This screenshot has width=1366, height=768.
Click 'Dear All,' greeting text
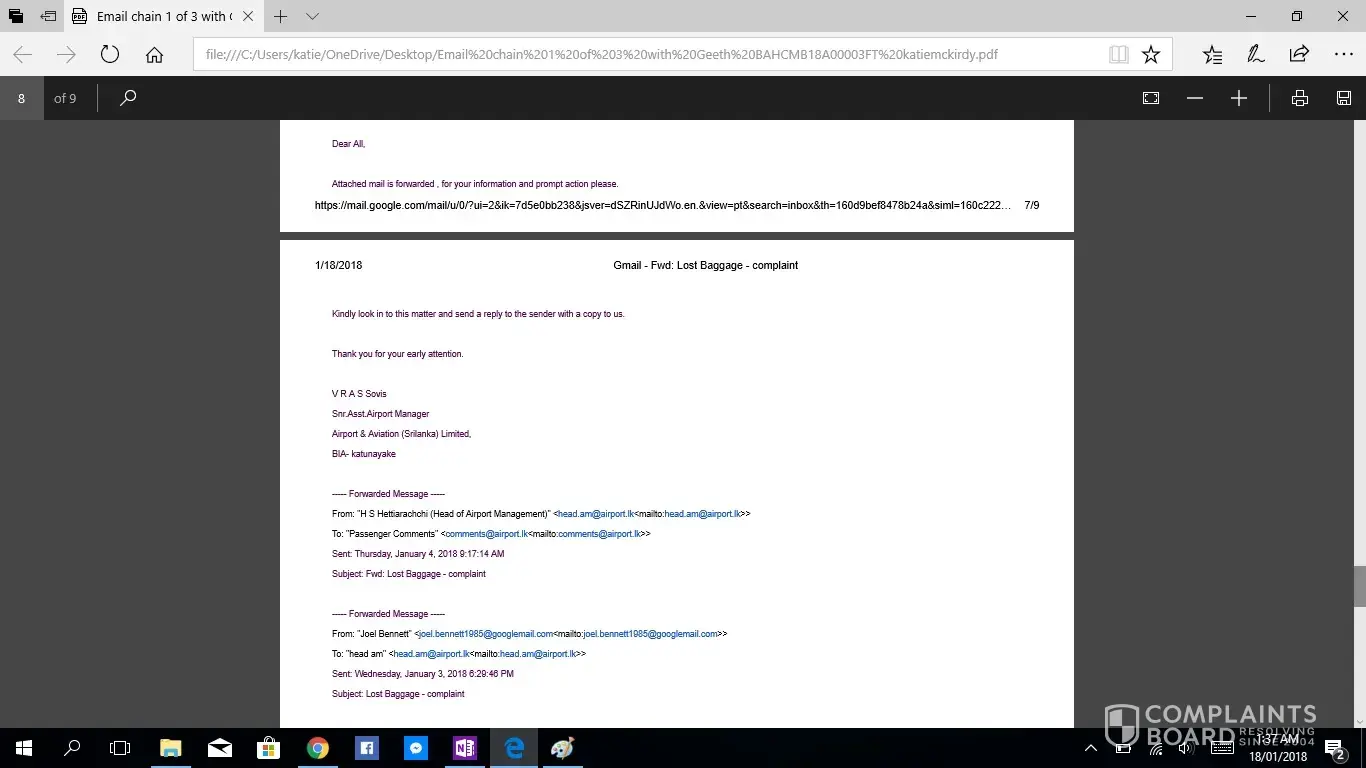(349, 144)
